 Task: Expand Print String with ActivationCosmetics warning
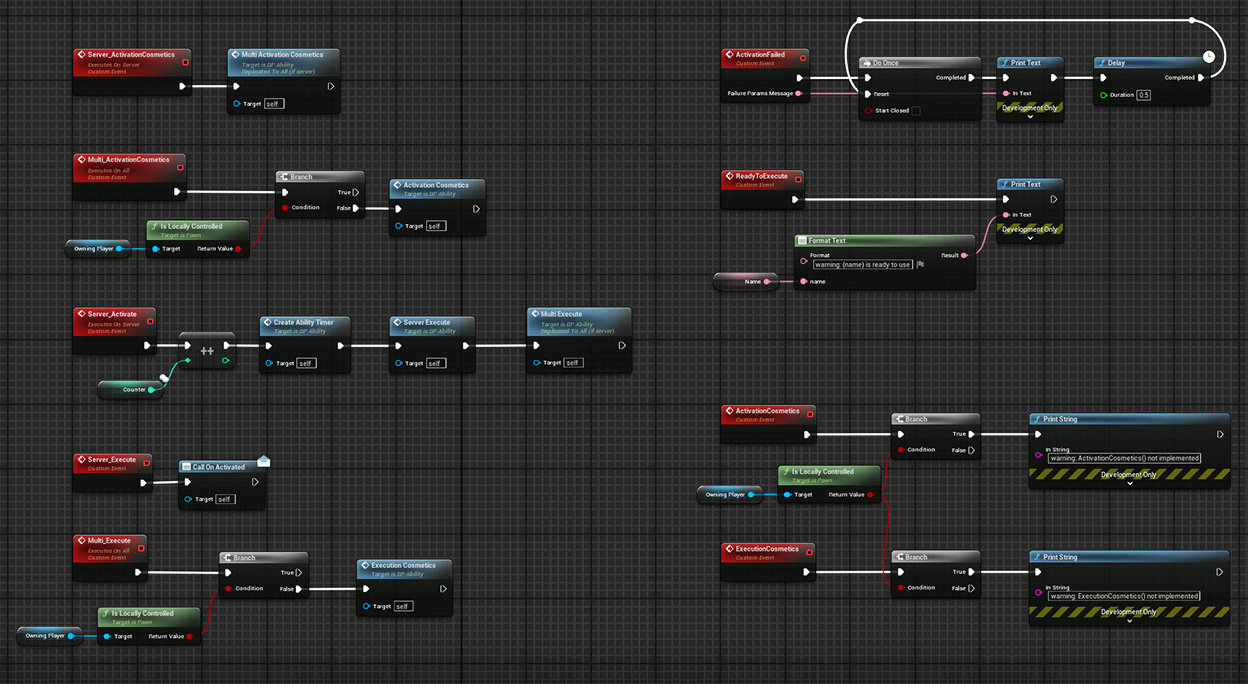point(1129,483)
